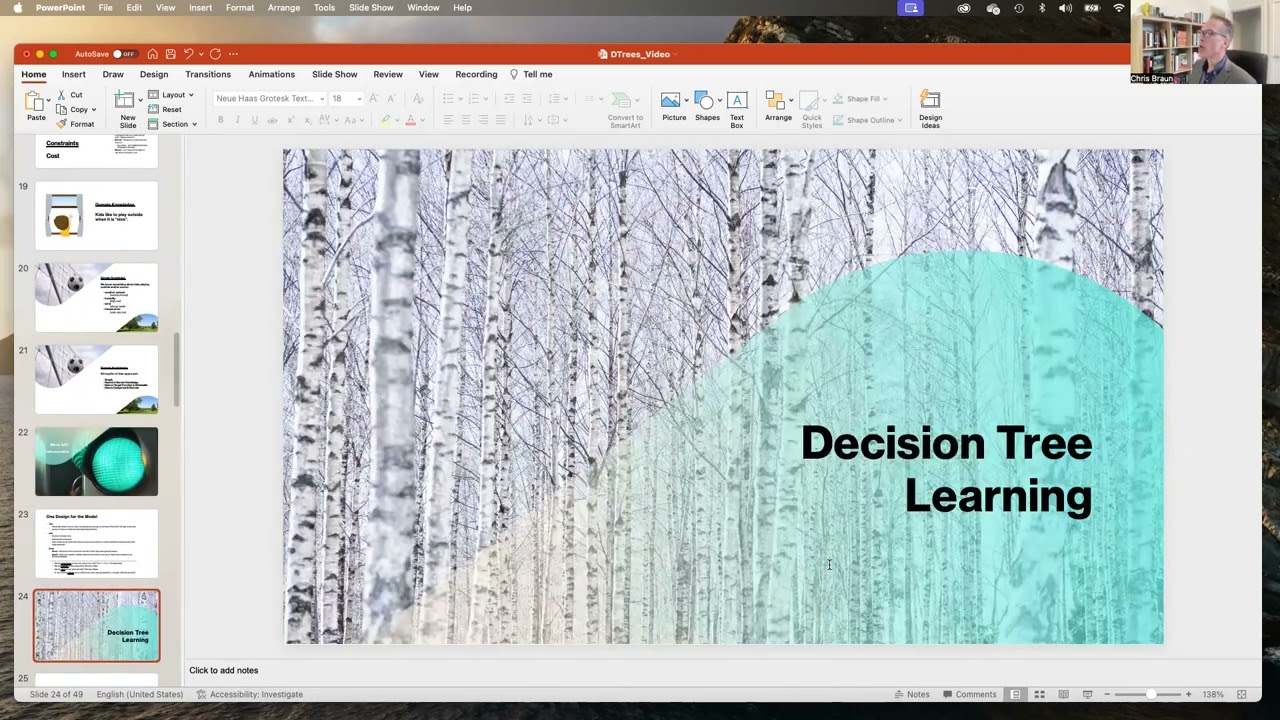Click Tell me search
The image size is (1280, 720).
pos(531,74)
